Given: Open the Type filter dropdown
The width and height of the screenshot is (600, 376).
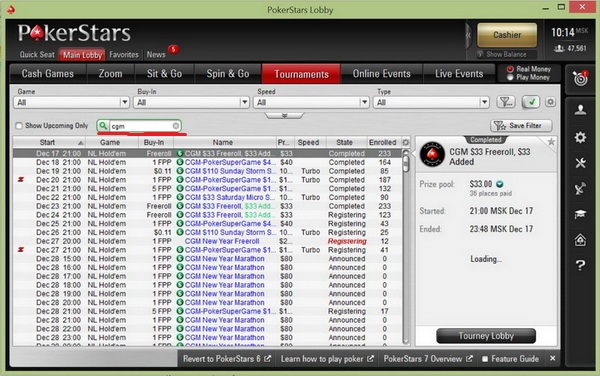Looking at the screenshot, I should 431,102.
